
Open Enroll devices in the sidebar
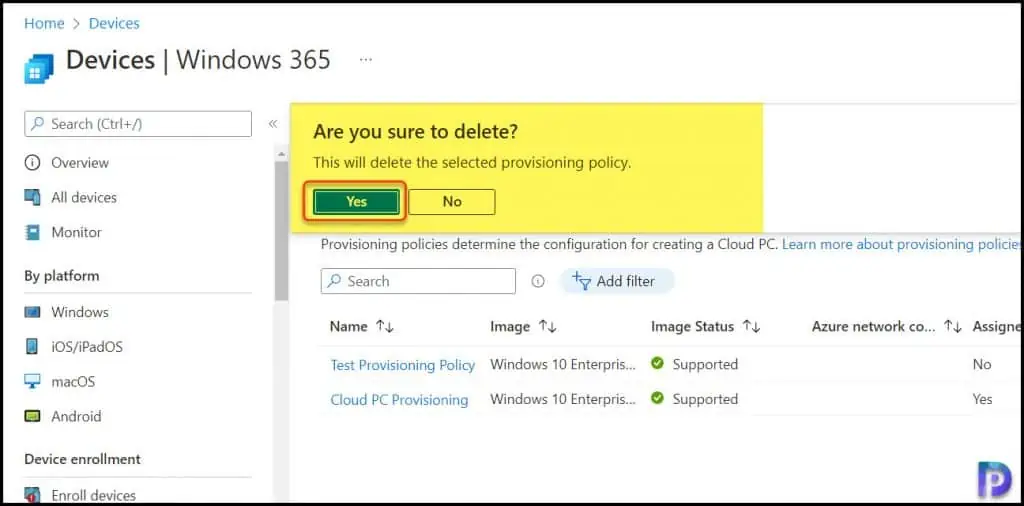pos(93,495)
